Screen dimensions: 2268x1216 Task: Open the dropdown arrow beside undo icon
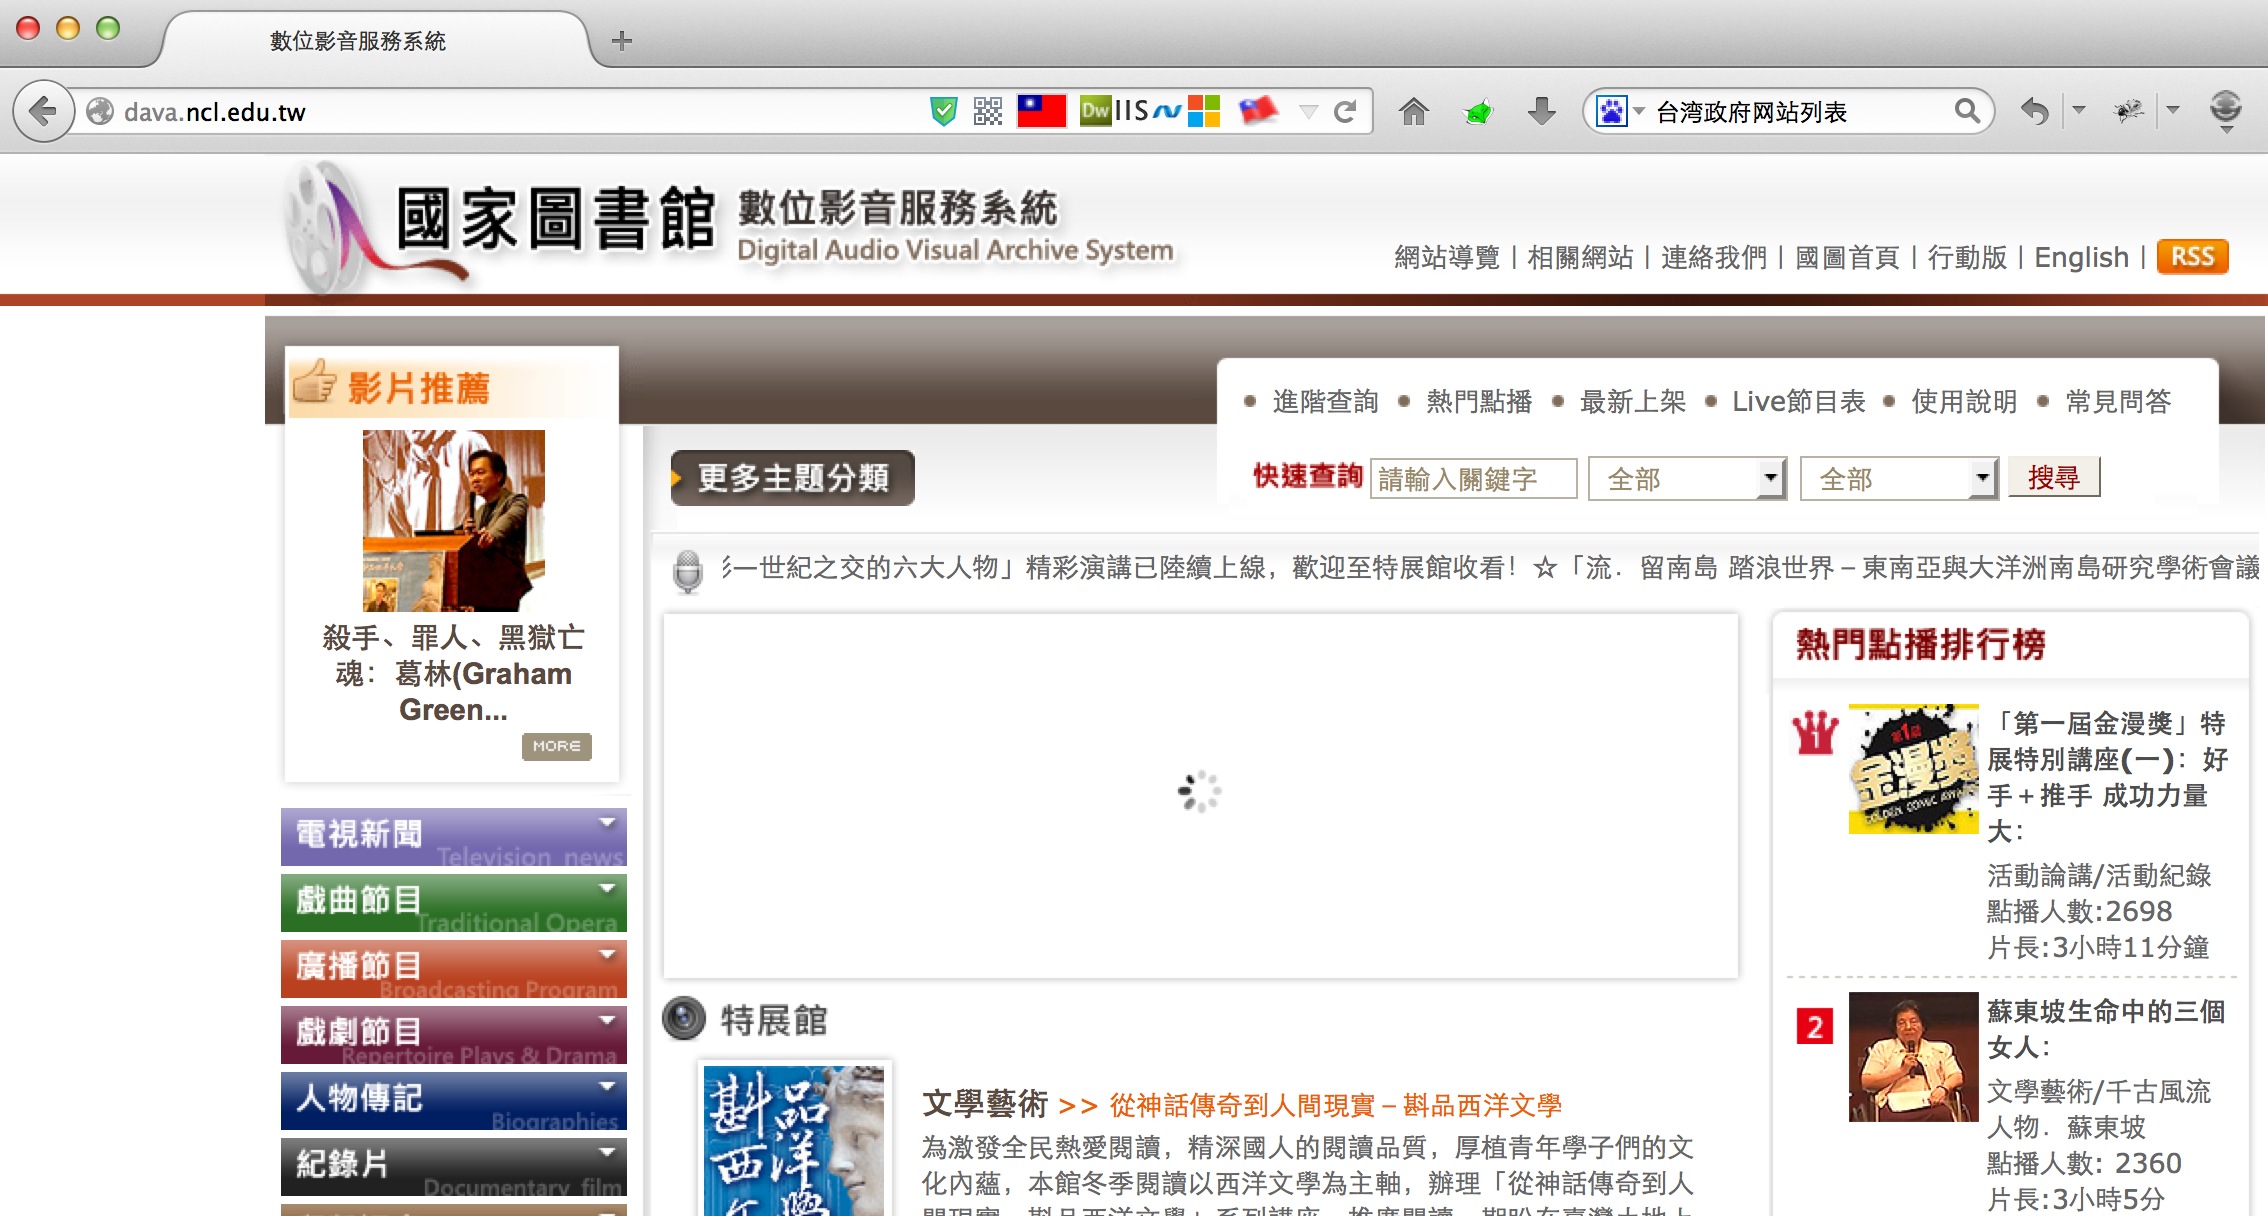click(2079, 110)
